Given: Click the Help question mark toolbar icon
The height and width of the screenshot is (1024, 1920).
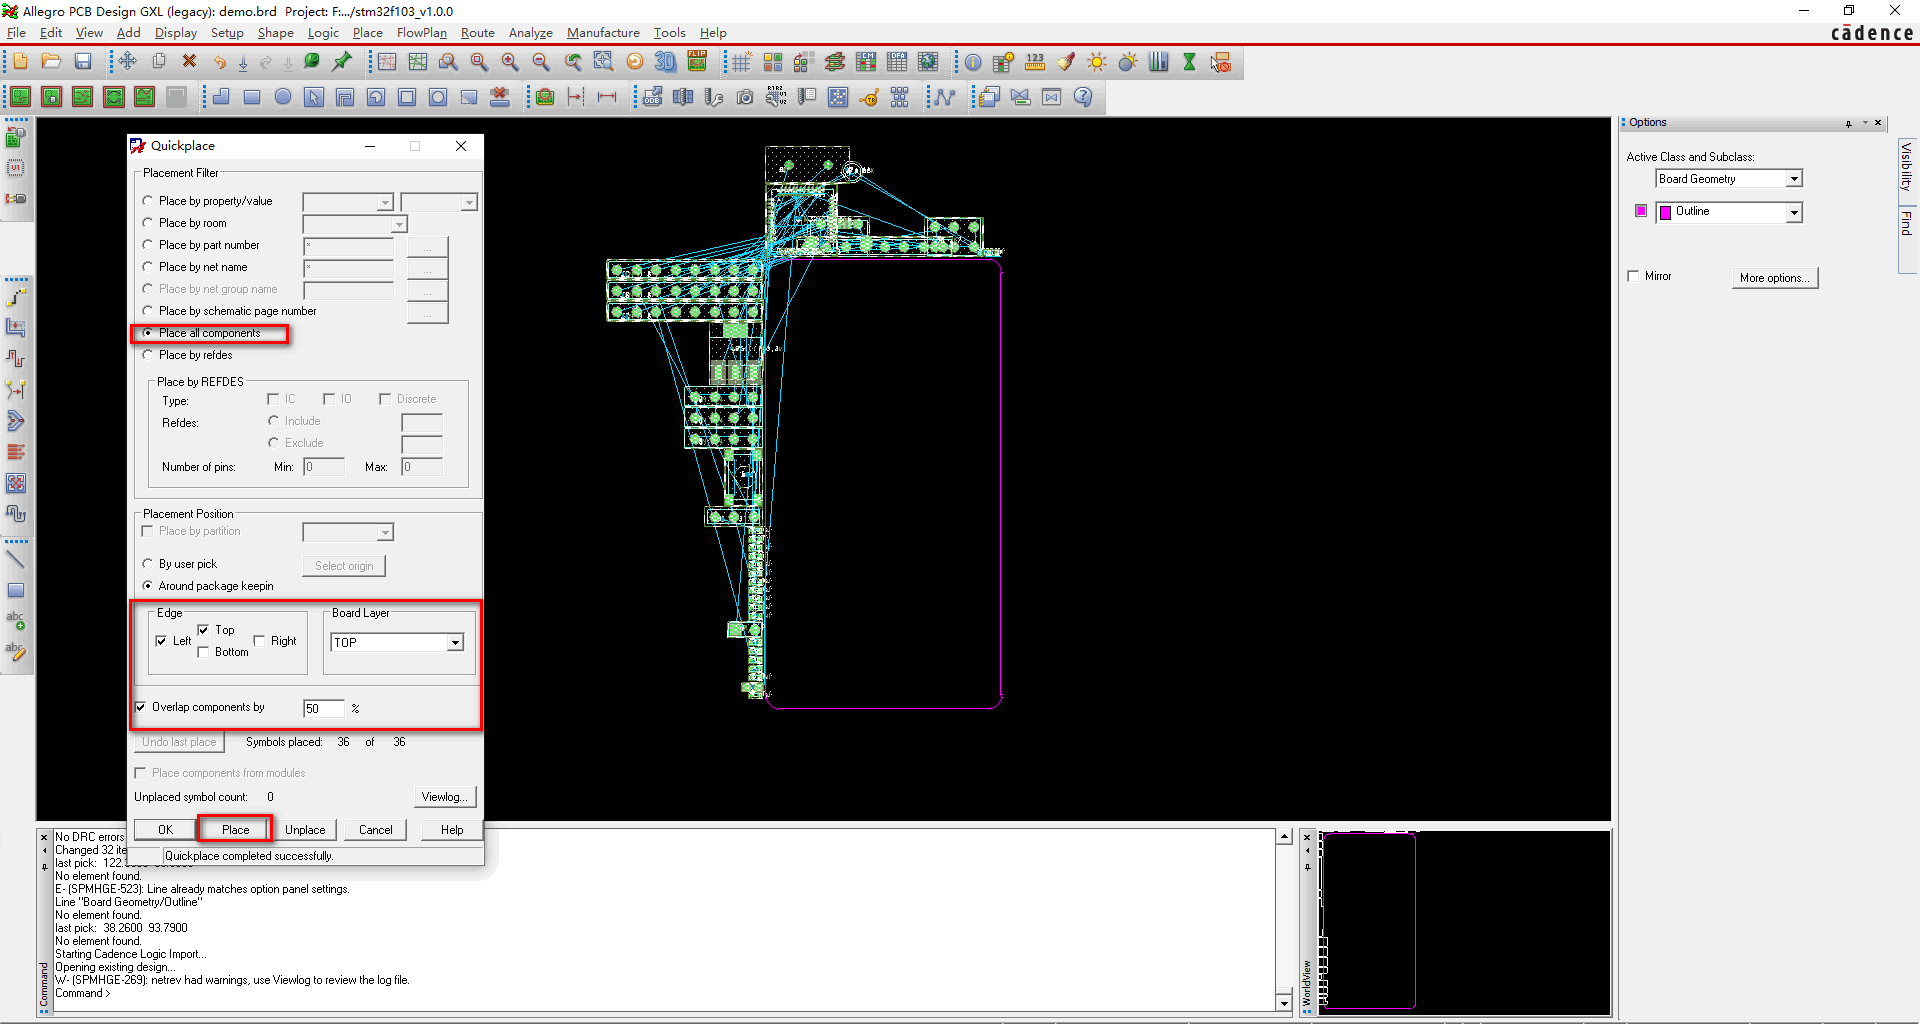Looking at the screenshot, I should point(1083,97).
